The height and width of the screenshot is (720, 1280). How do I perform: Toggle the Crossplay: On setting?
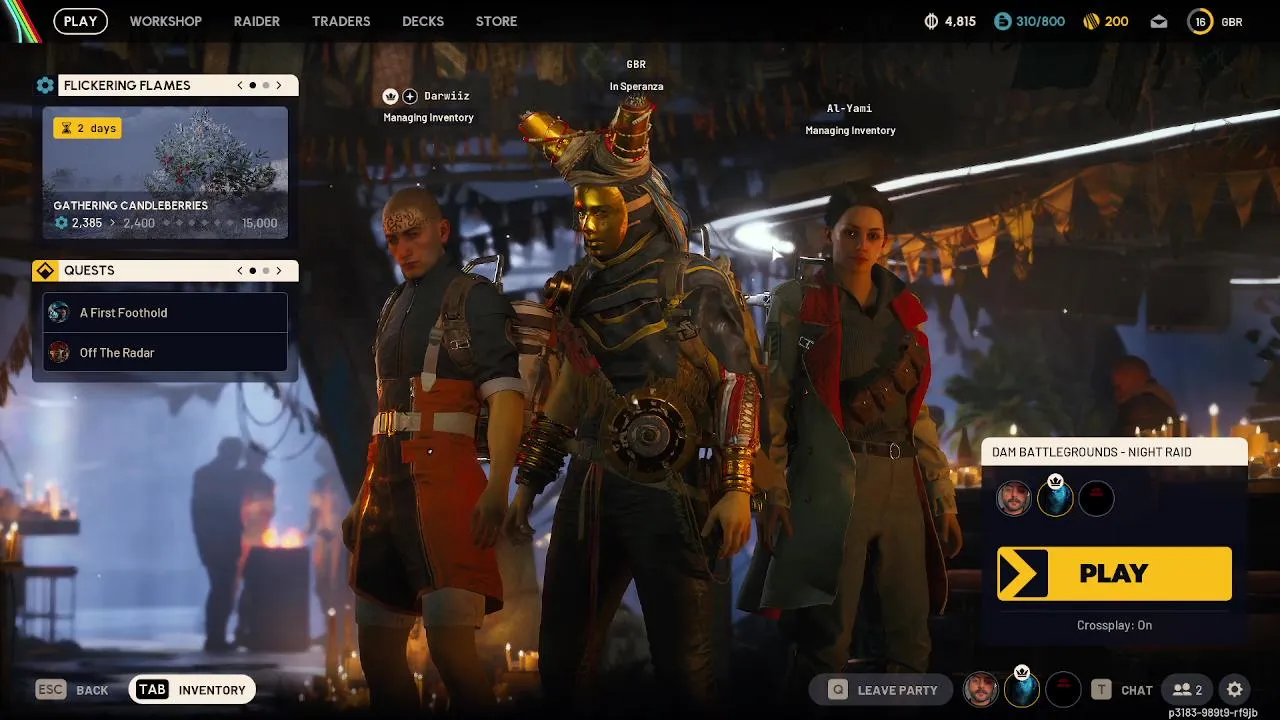(1114, 625)
